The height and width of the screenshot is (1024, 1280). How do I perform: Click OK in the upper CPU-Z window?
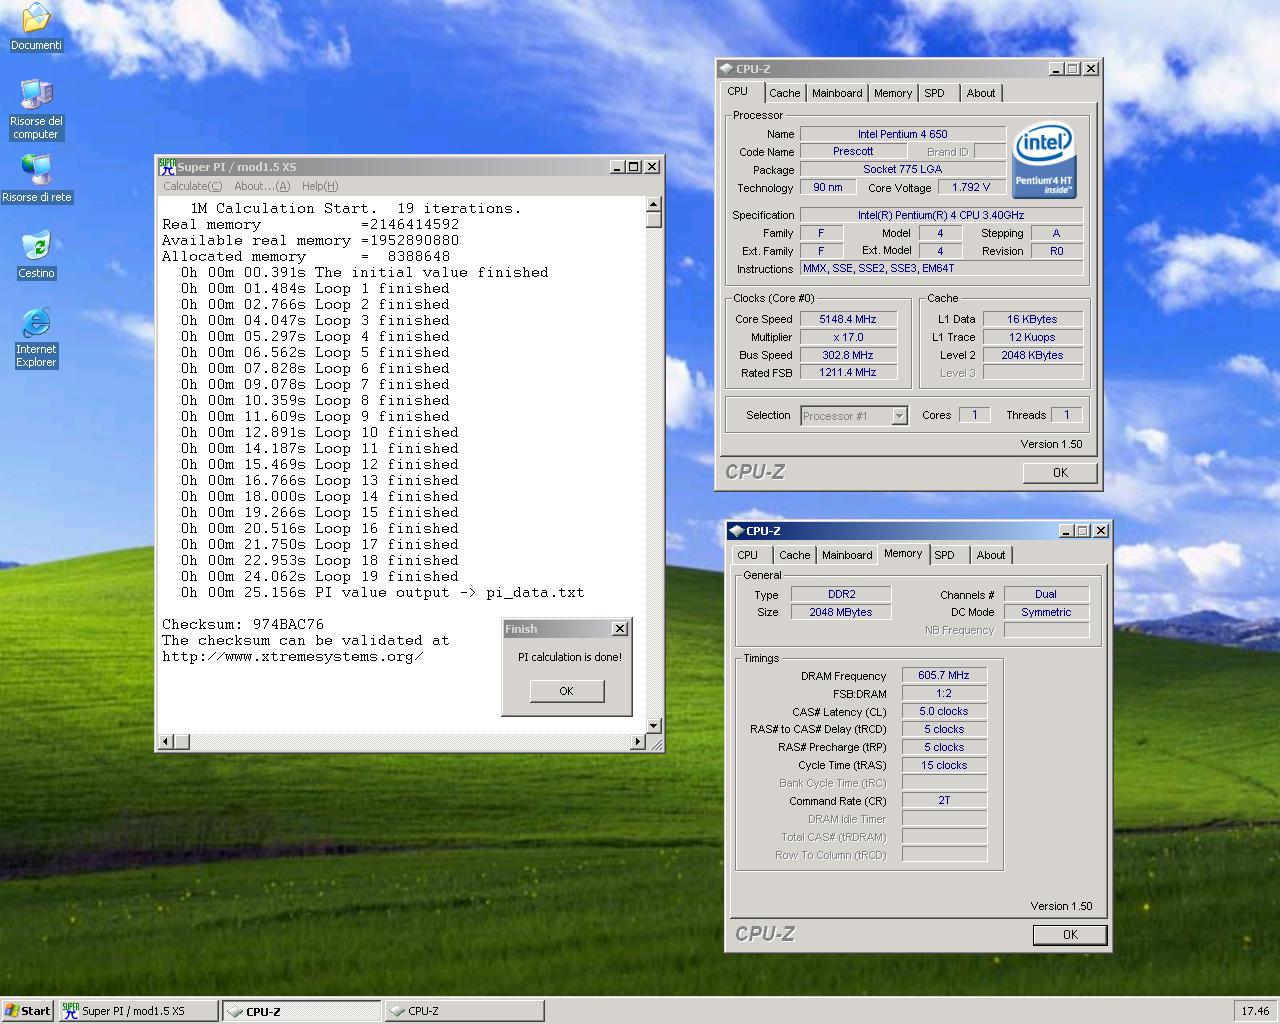(x=1060, y=473)
